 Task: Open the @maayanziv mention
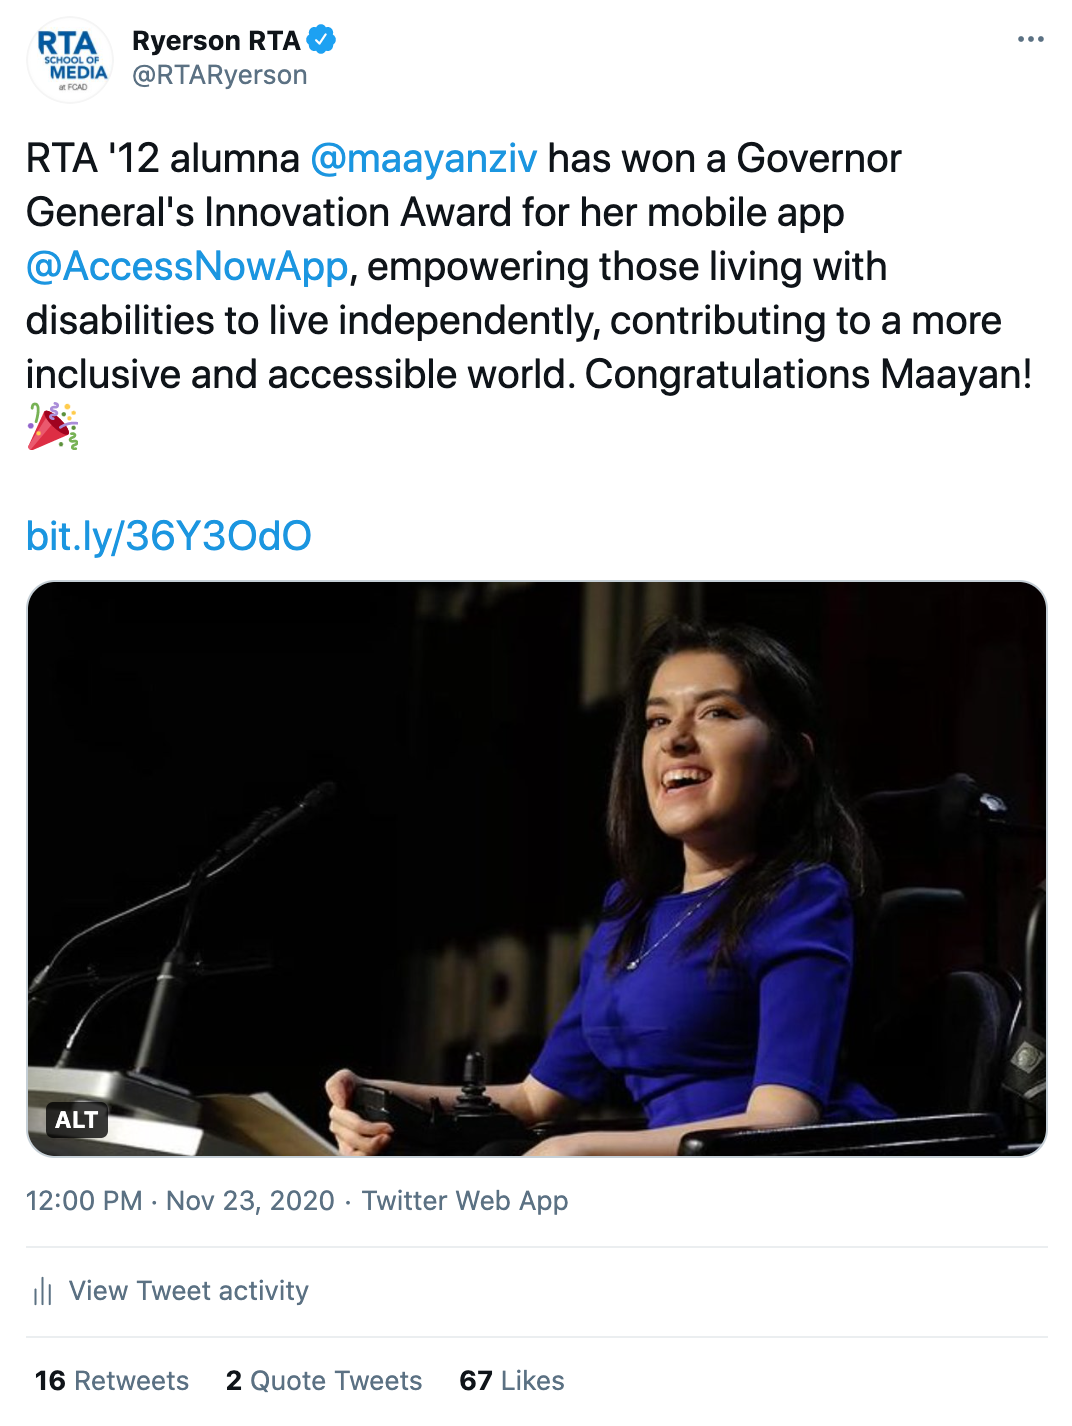(x=423, y=159)
